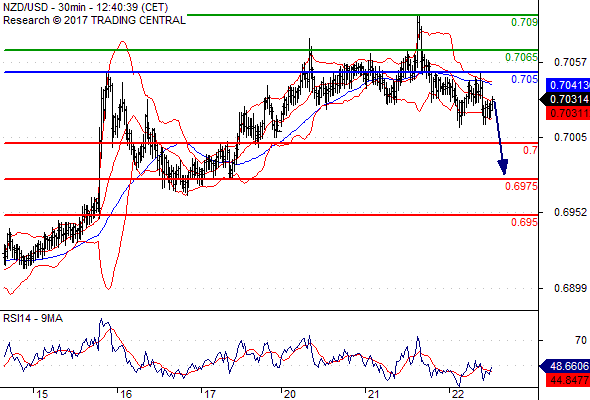Viewport: 590px width, 400px height.
Task: Click the blue 0.70413 price tag
Action: click(568, 85)
